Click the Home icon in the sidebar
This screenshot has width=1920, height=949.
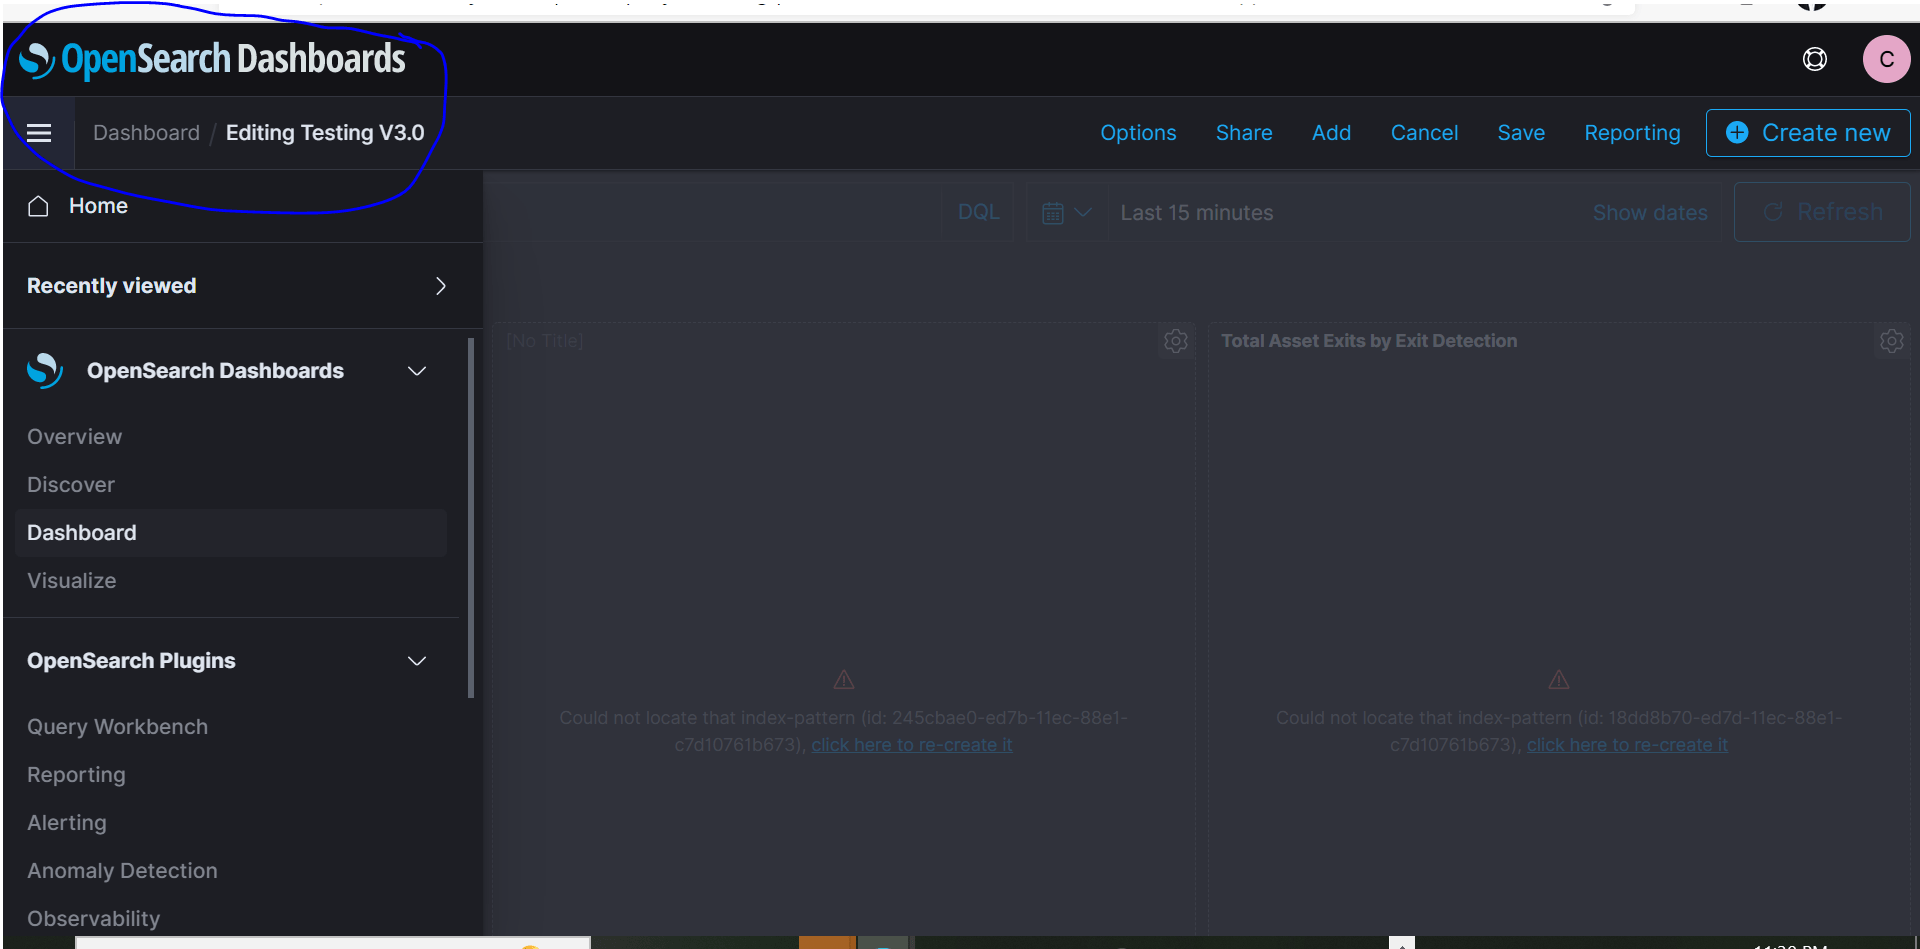tap(39, 206)
